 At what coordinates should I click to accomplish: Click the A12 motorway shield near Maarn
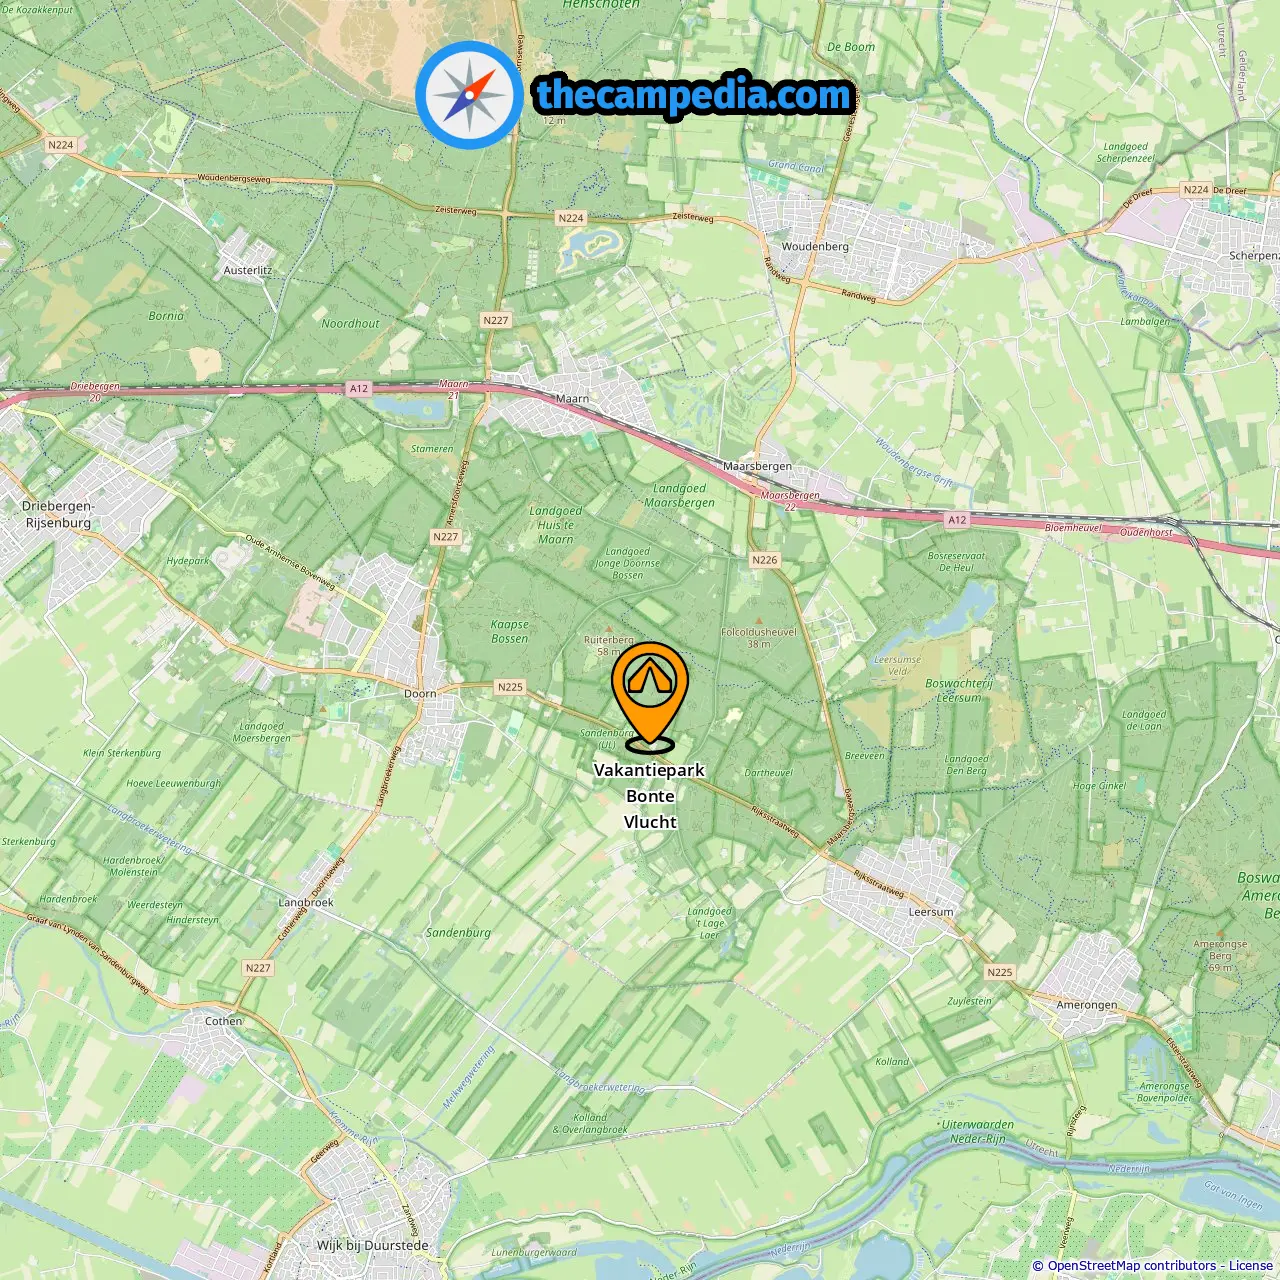pyautogui.click(x=359, y=388)
